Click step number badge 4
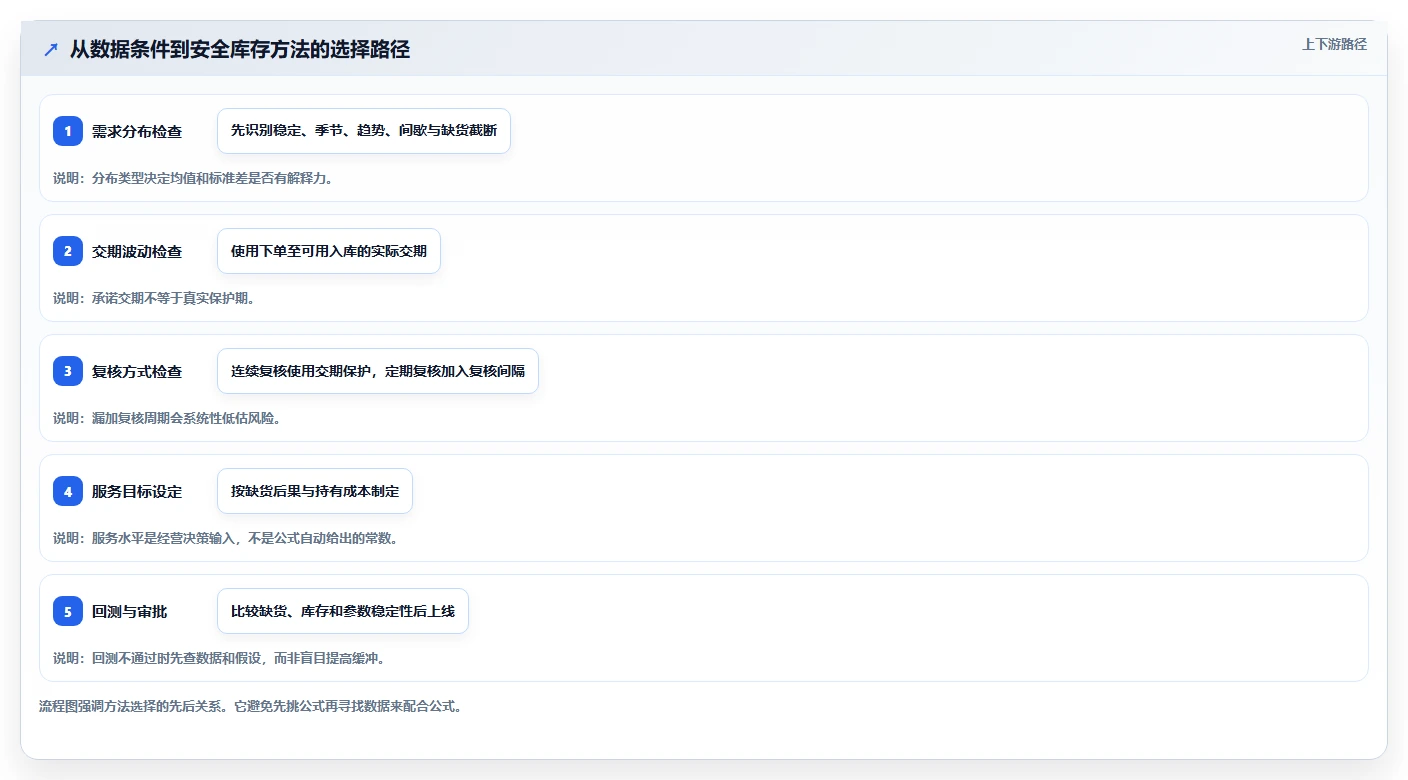Screen dimensions: 1408x780 click(x=68, y=491)
